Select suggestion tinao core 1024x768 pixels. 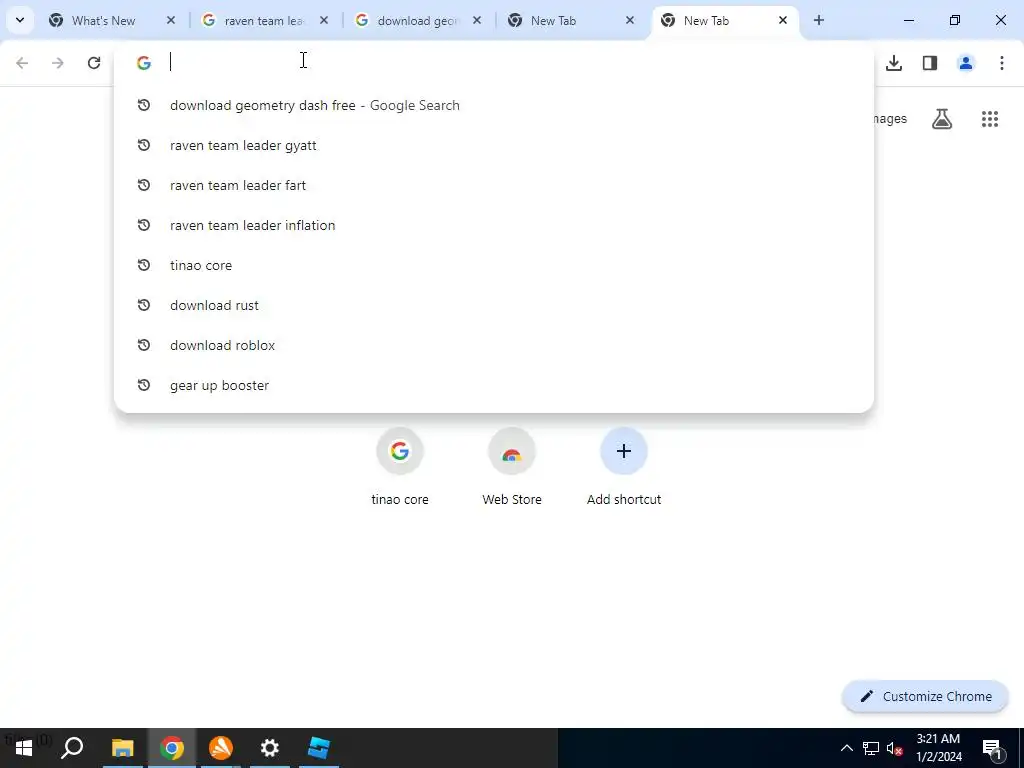(x=494, y=265)
